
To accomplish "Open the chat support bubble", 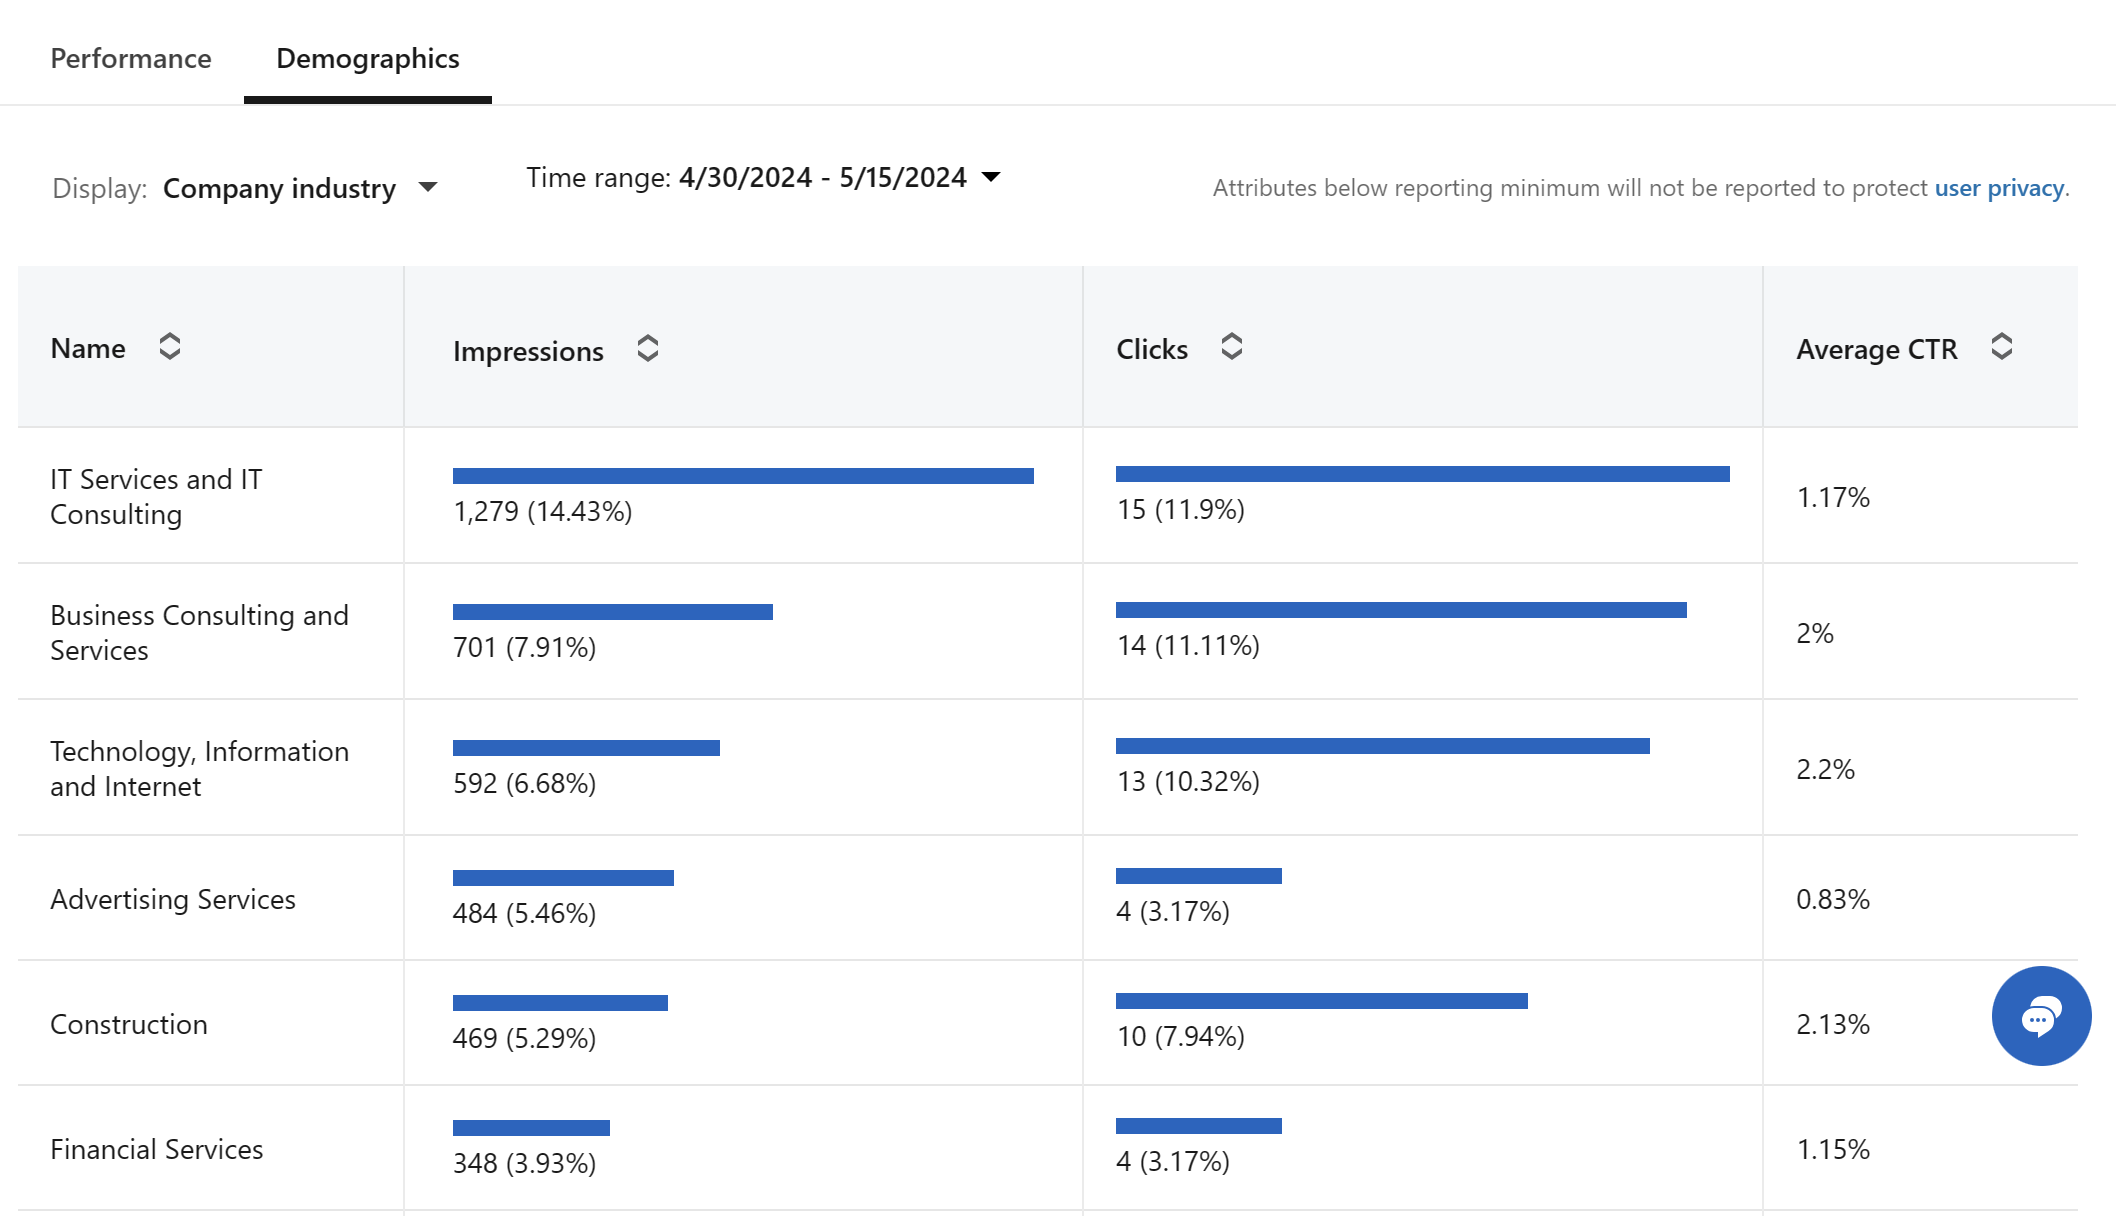I will pos(2041,1016).
